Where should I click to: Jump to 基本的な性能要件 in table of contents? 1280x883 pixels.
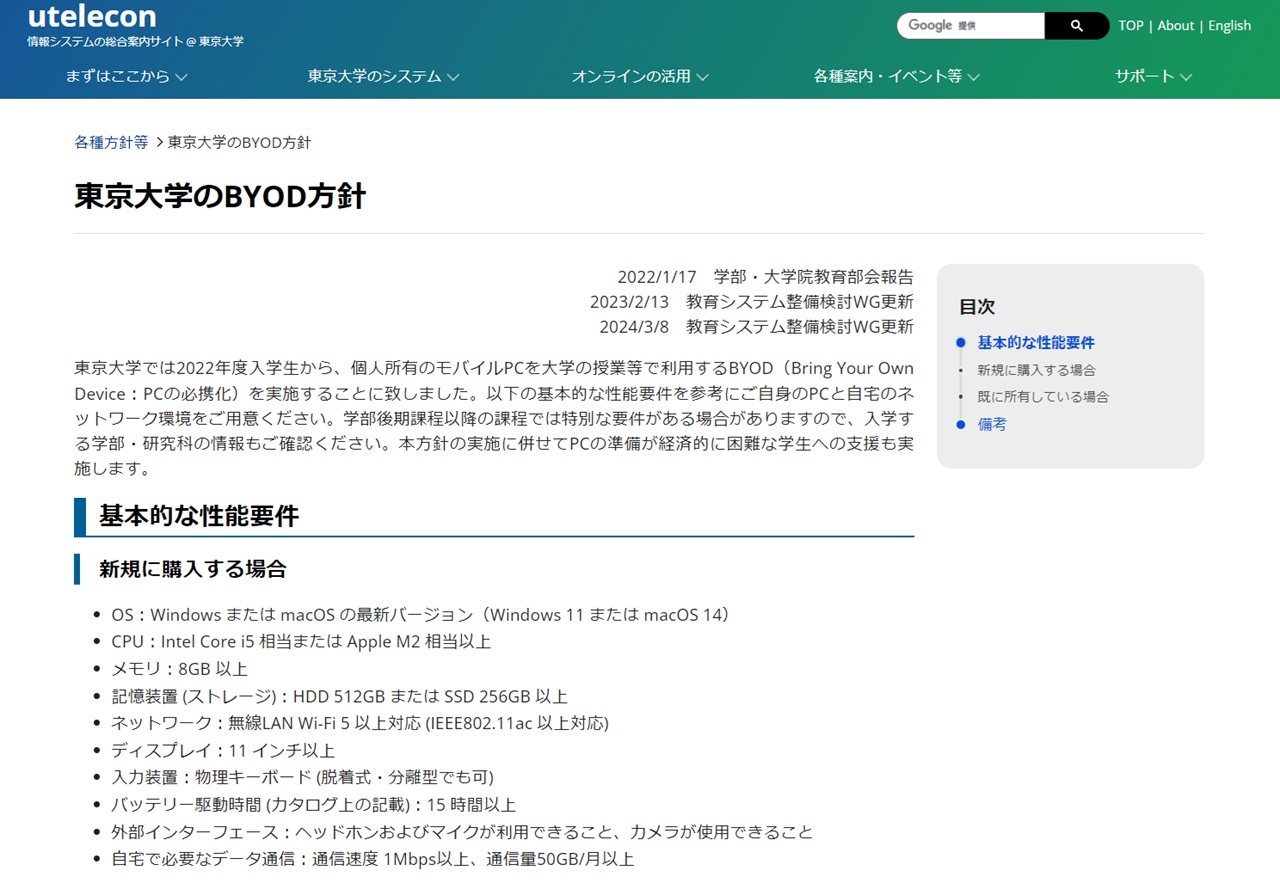(x=1036, y=342)
